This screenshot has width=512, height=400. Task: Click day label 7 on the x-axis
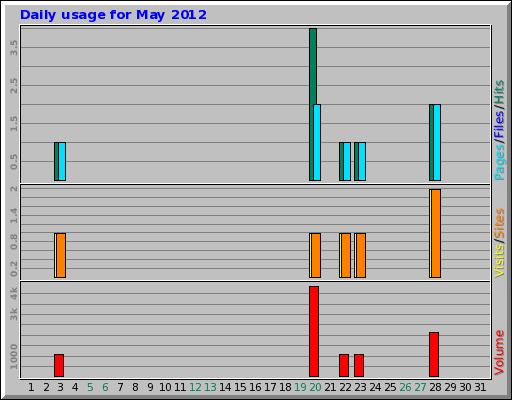click(x=120, y=387)
